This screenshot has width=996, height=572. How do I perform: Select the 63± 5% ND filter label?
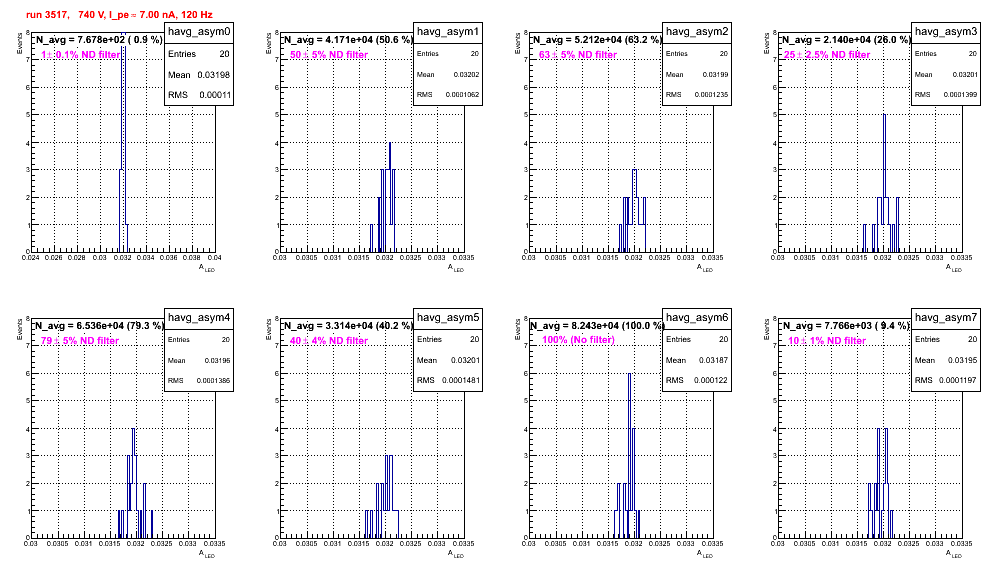pos(578,55)
